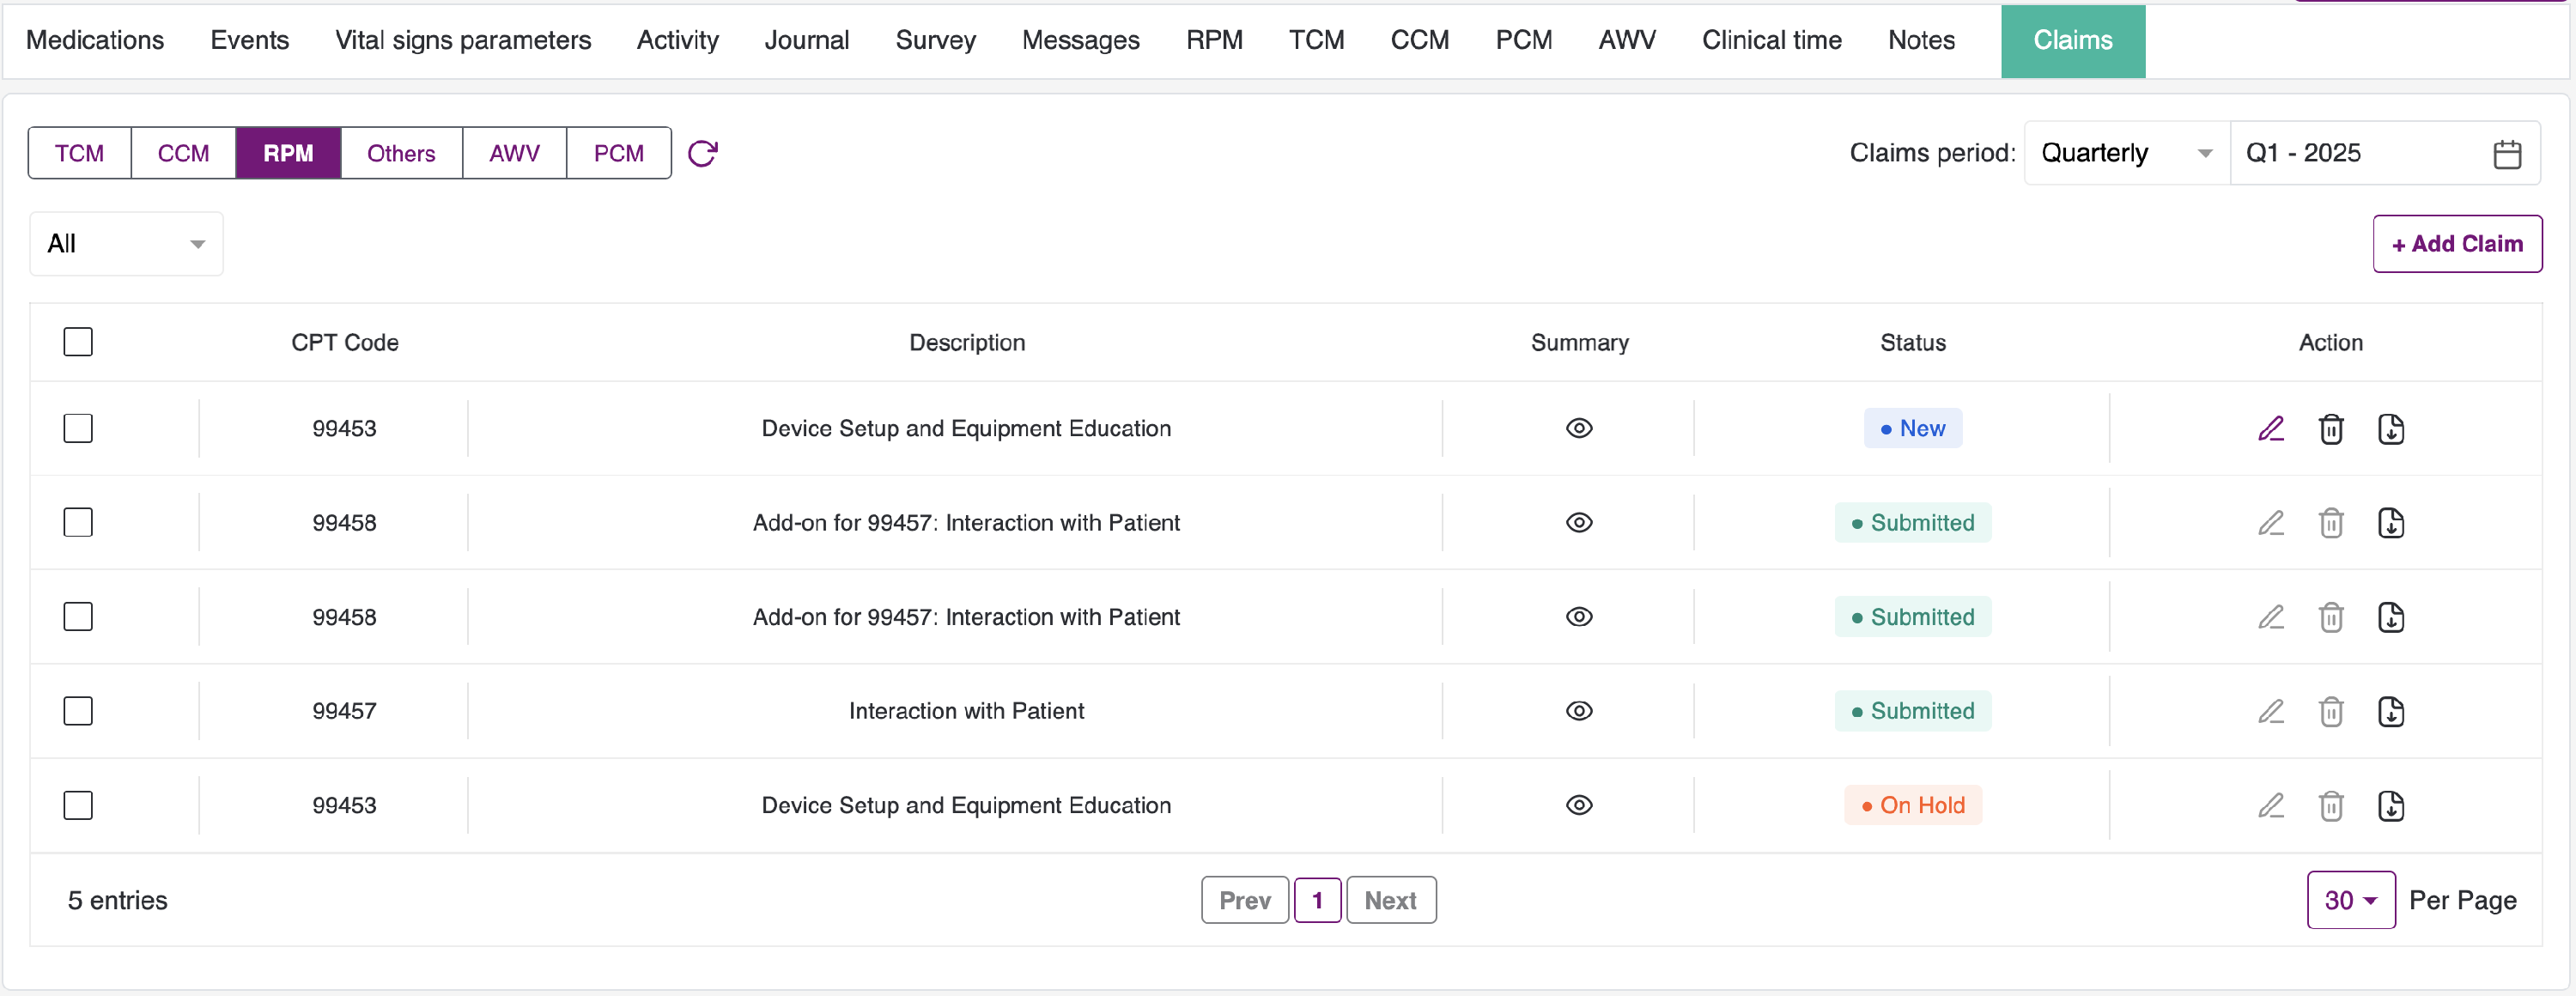Screen dimensions: 2576x996
Task: Switch to the Clinical time tab
Action: (x=1771, y=40)
